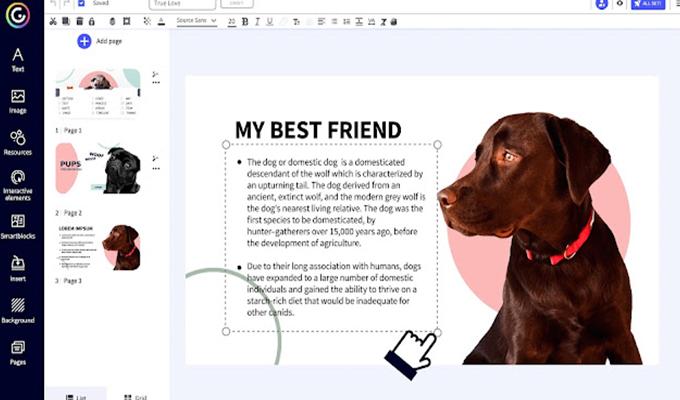The image size is (680, 400).
Task: Click the transition icon beside Page 2
Action: [155, 158]
